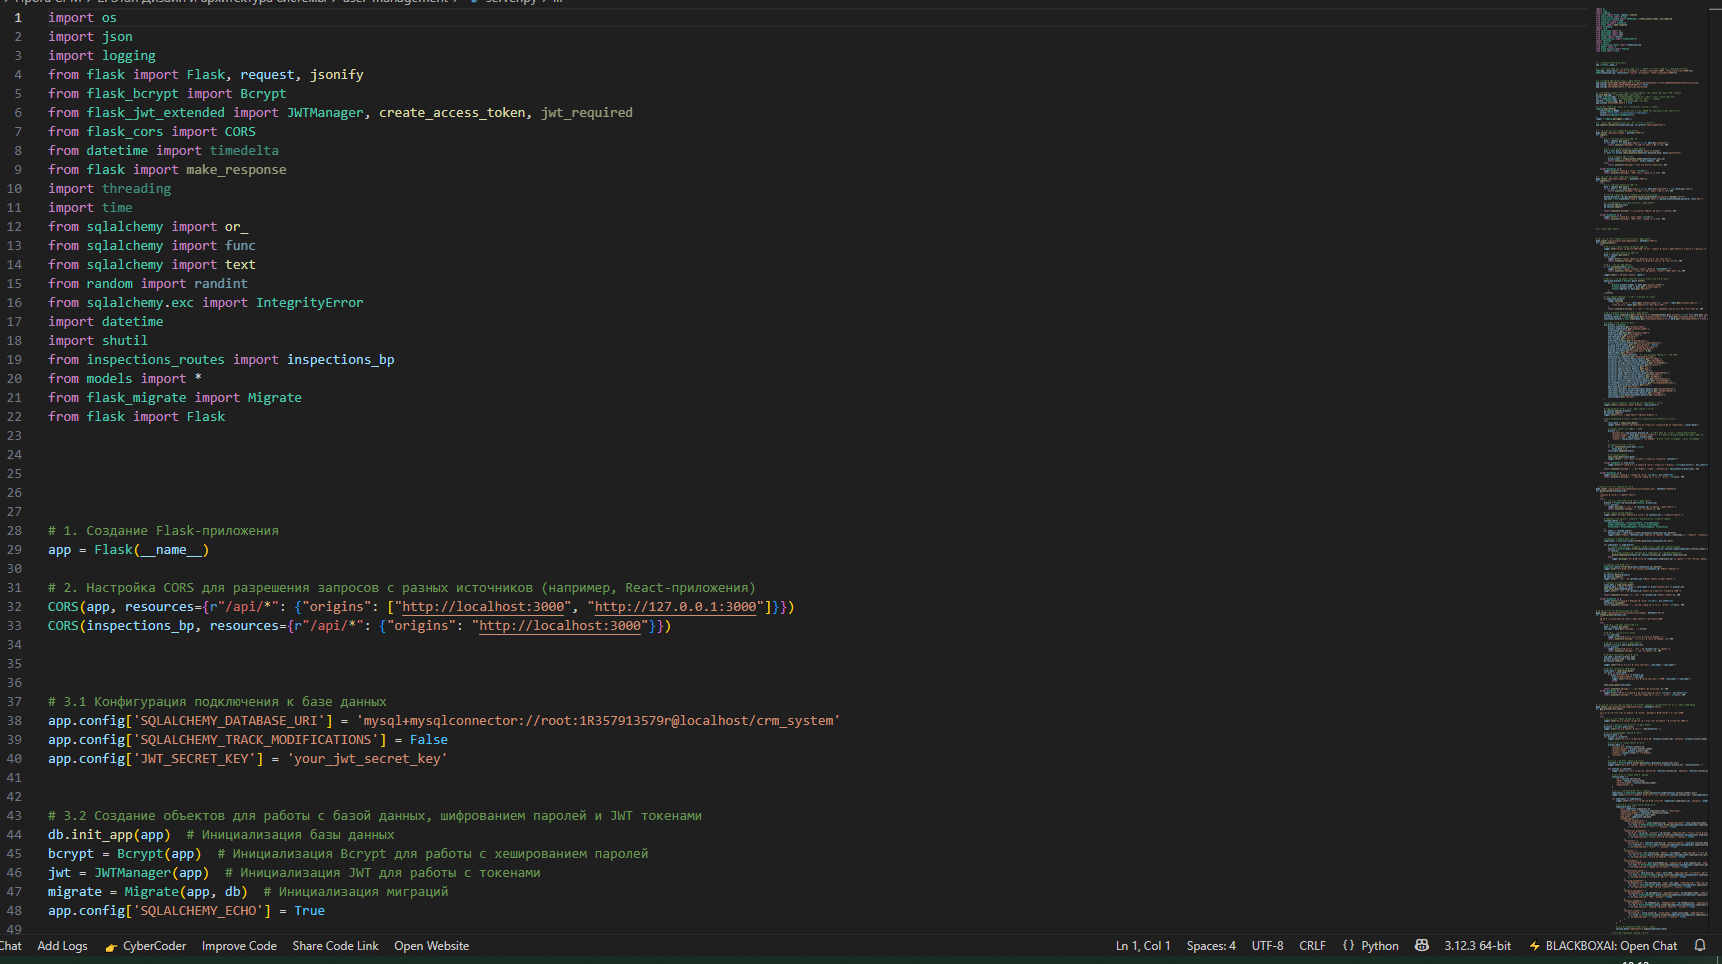This screenshot has height=964, width=1722.
Task: Click 'CORS(inspections_bp' on line 33
Action: (121, 626)
